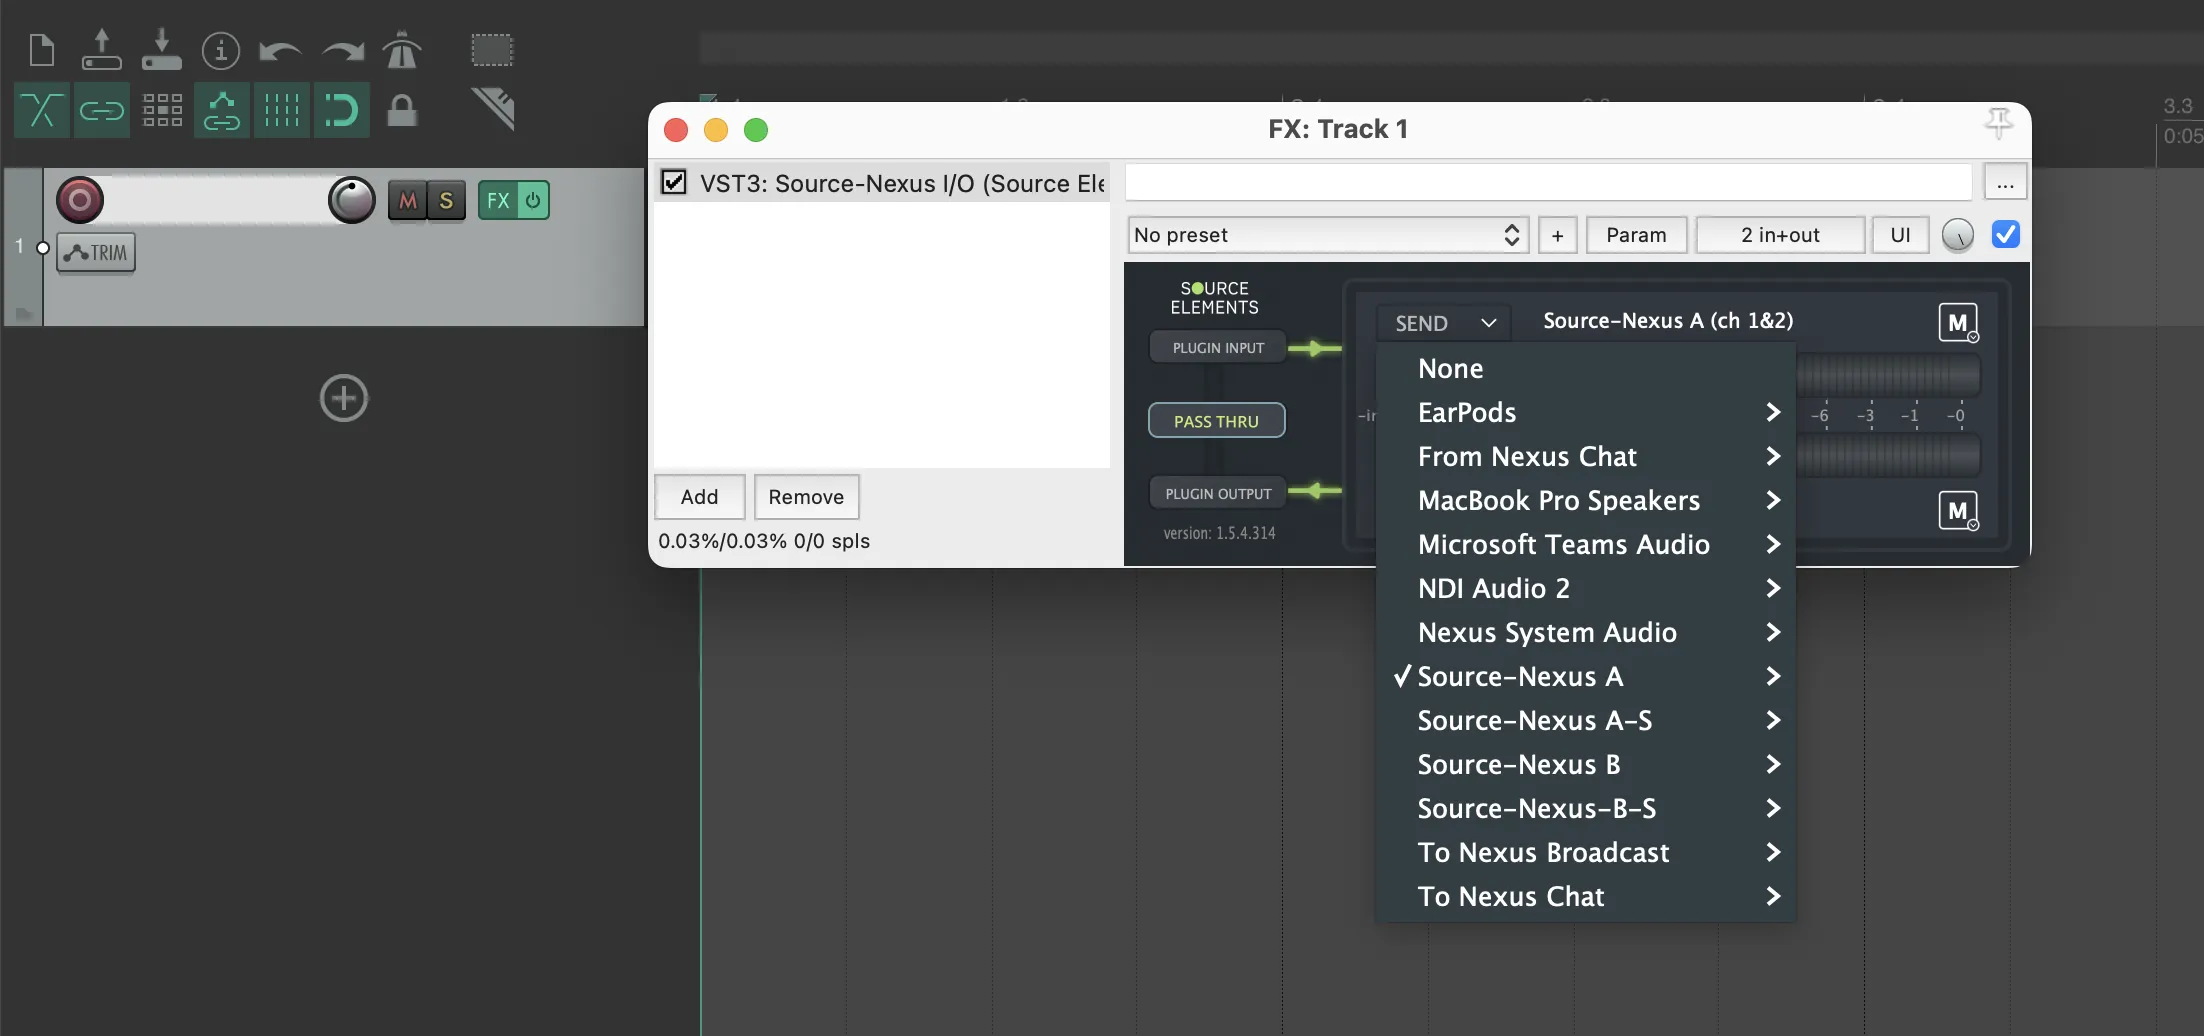Toggle the blue FX bypass checkbox
This screenshot has width=2204, height=1036.
[x=2005, y=234]
